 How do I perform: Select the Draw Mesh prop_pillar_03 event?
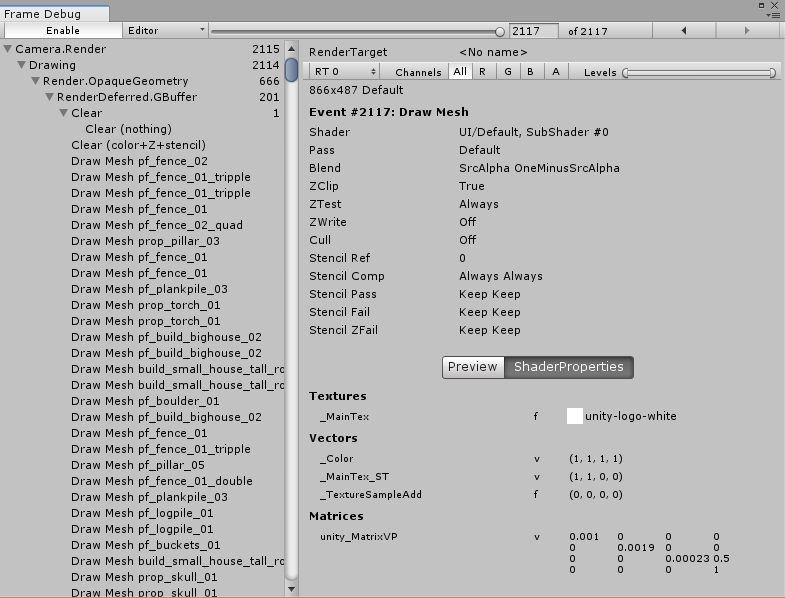(x=145, y=241)
